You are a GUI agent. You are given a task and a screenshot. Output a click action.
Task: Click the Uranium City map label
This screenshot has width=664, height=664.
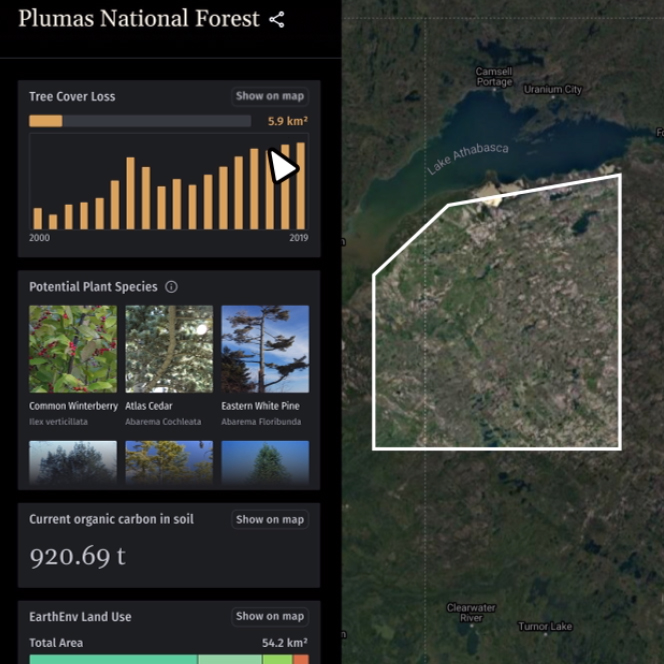pos(553,89)
